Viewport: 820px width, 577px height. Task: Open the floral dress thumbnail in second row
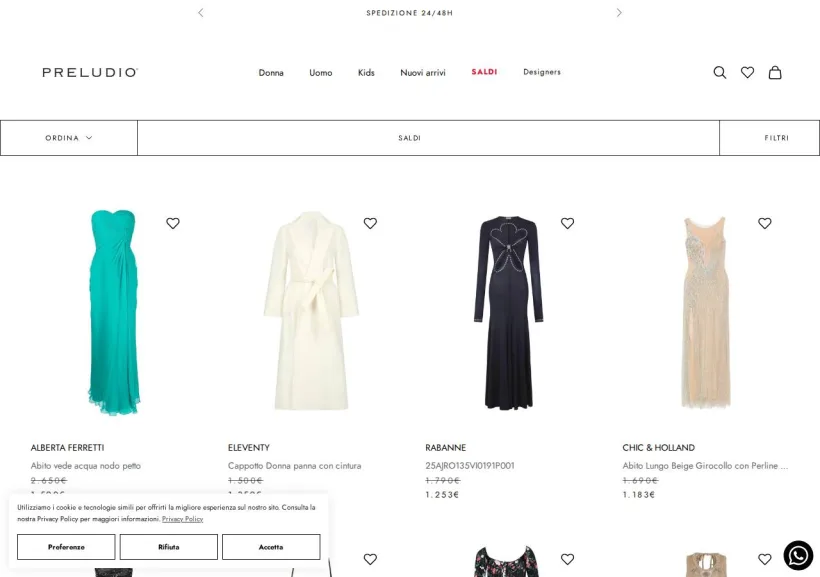coord(506,562)
